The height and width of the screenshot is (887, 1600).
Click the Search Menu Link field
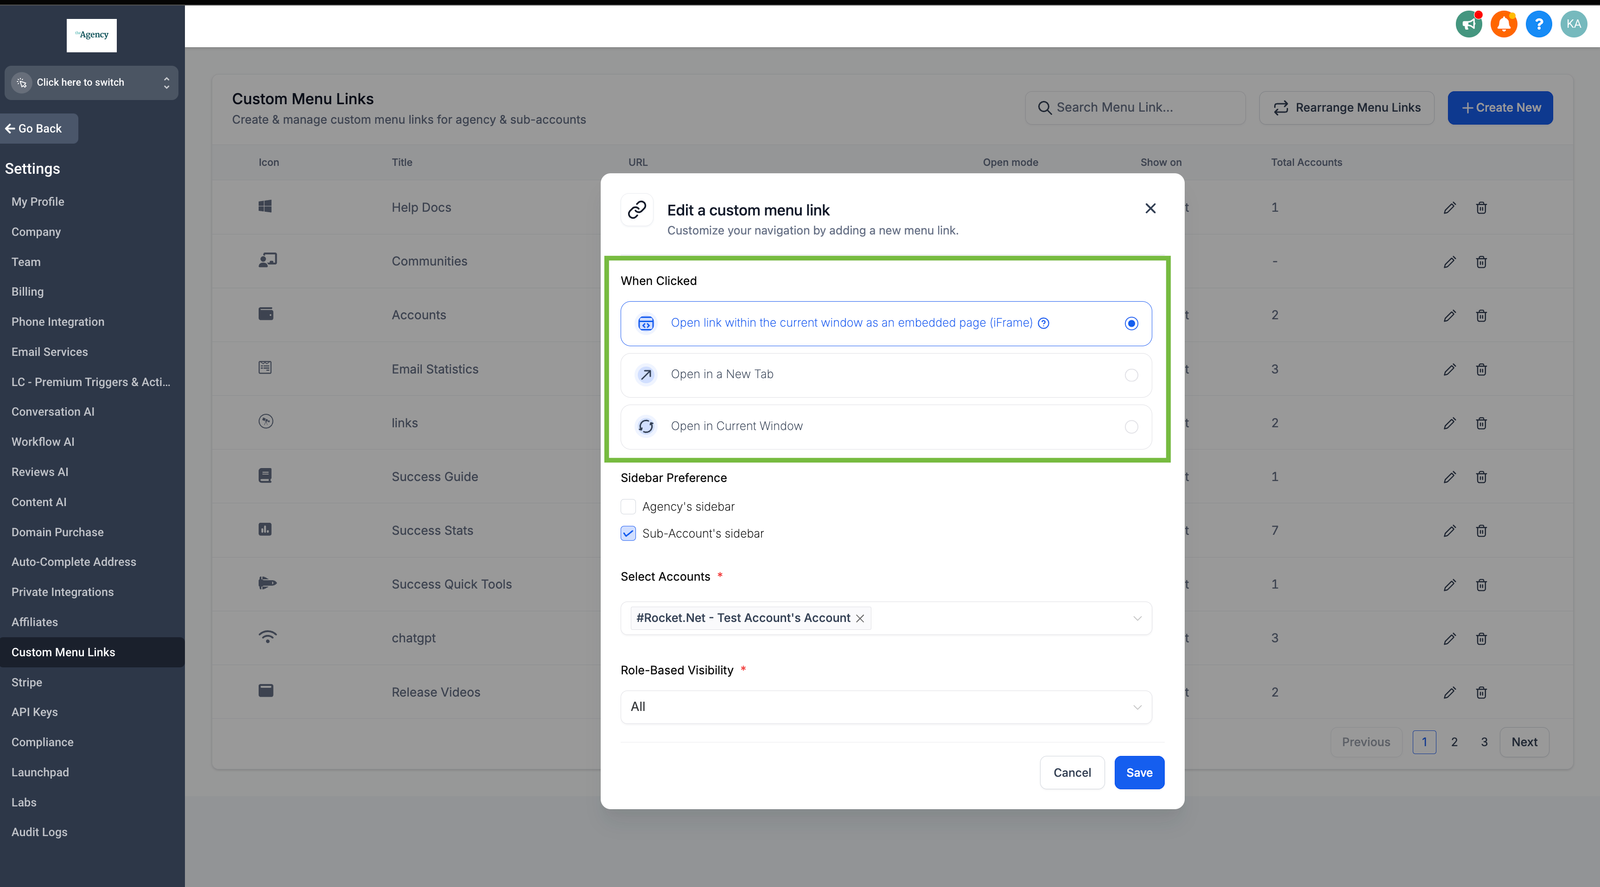1135,108
